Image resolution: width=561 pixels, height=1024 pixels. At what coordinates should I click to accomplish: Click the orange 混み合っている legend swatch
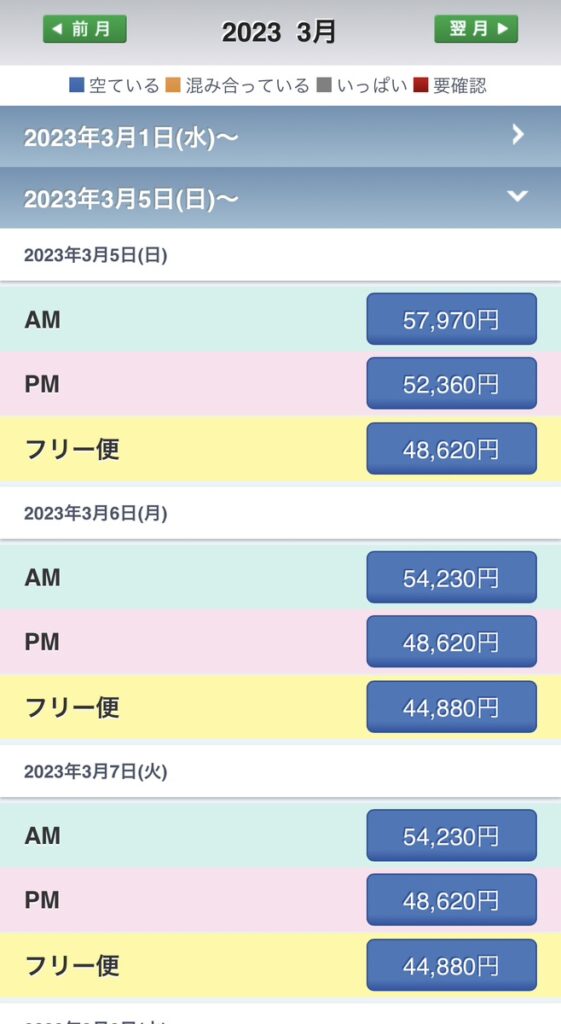pos(172,85)
